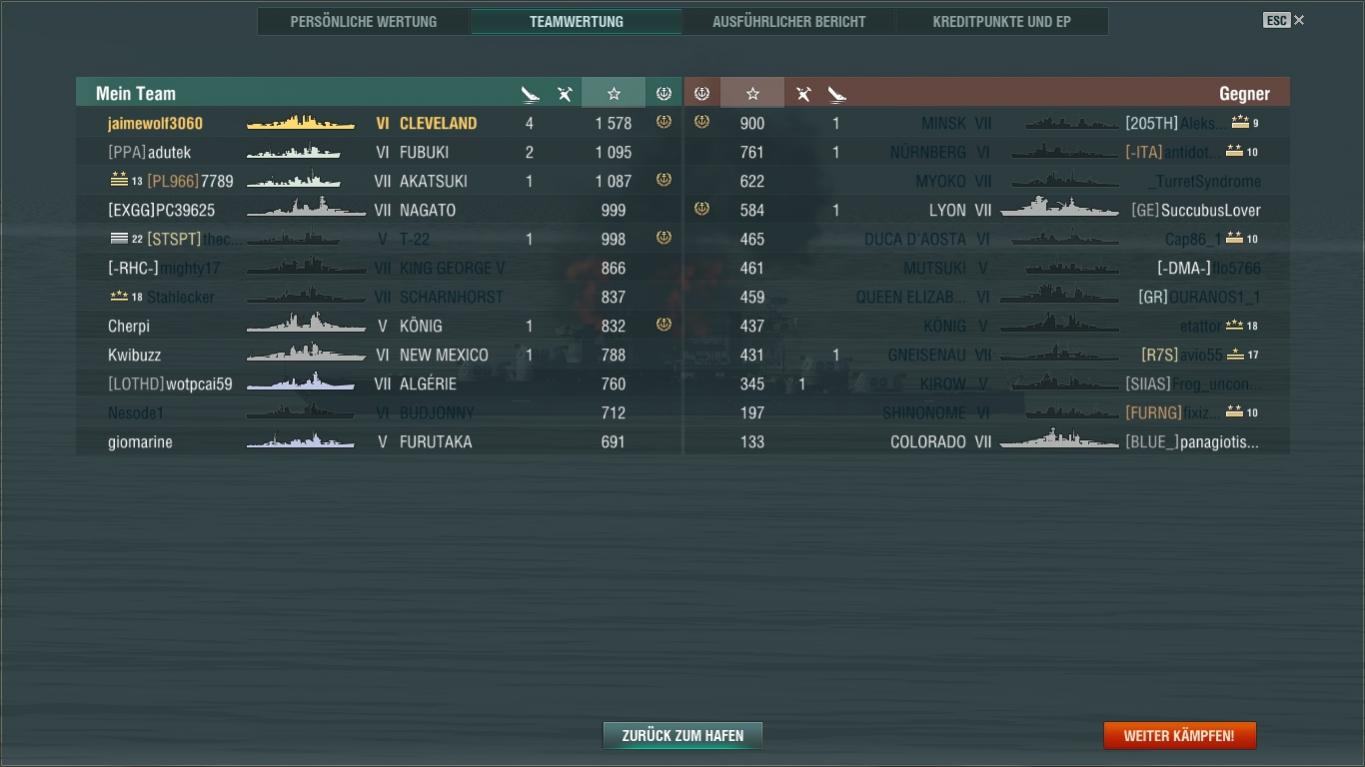
Task: Click the Weiter Kämpfen! button
Action: point(1179,735)
